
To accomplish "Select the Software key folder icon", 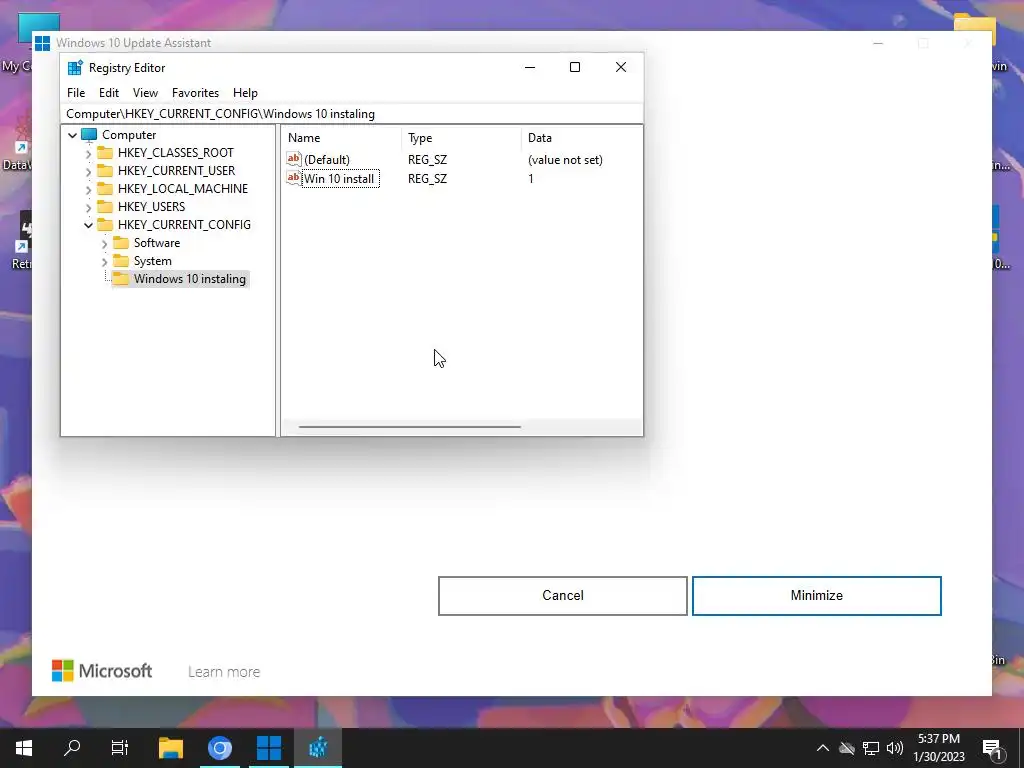I will pos(121,243).
